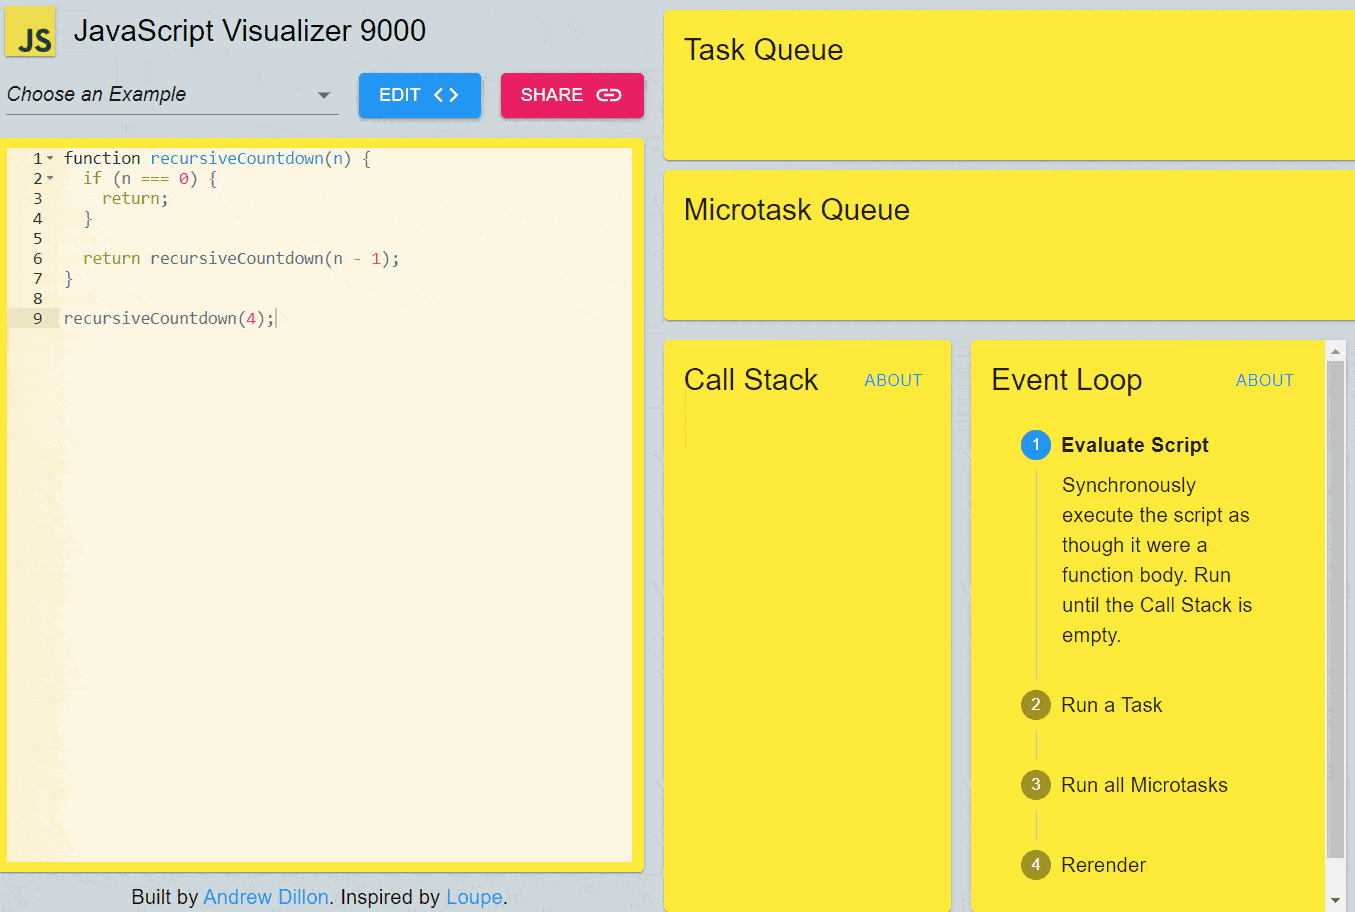1355x912 pixels.
Task: Open the Call Stack ABOUT info
Action: (x=893, y=380)
